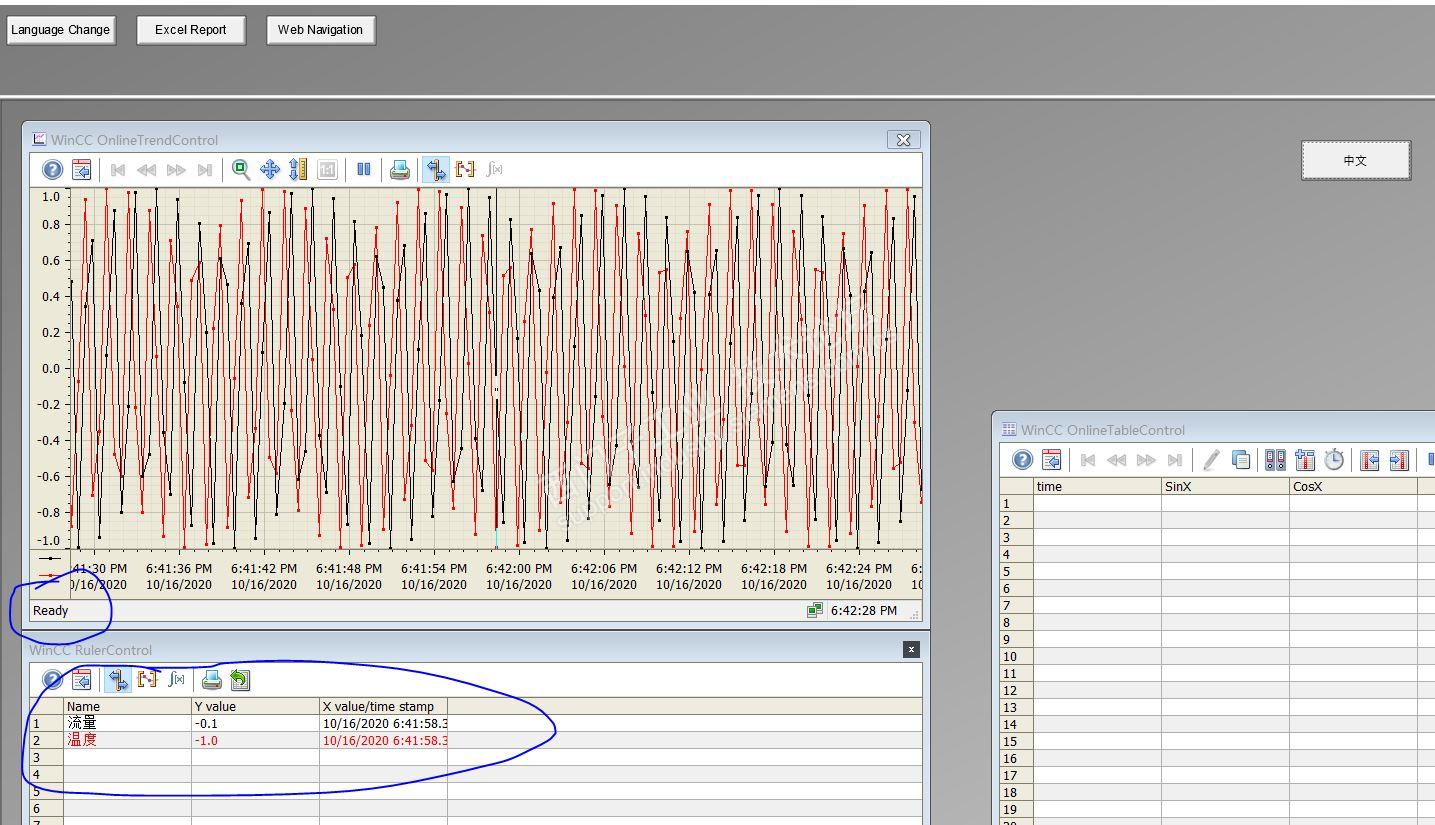Click the original view icon in trend toolbar
The image size is (1435, 825).
click(x=327, y=169)
